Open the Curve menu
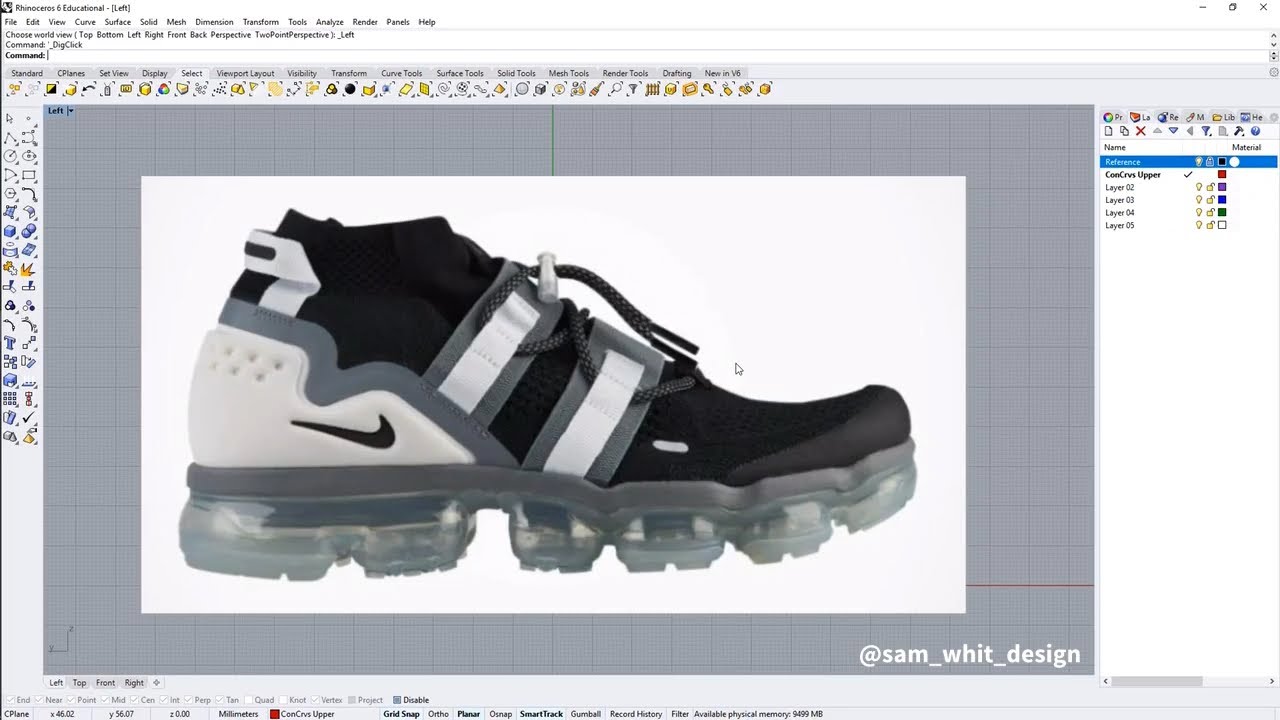This screenshot has width=1280, height=720. pos(85,22)
